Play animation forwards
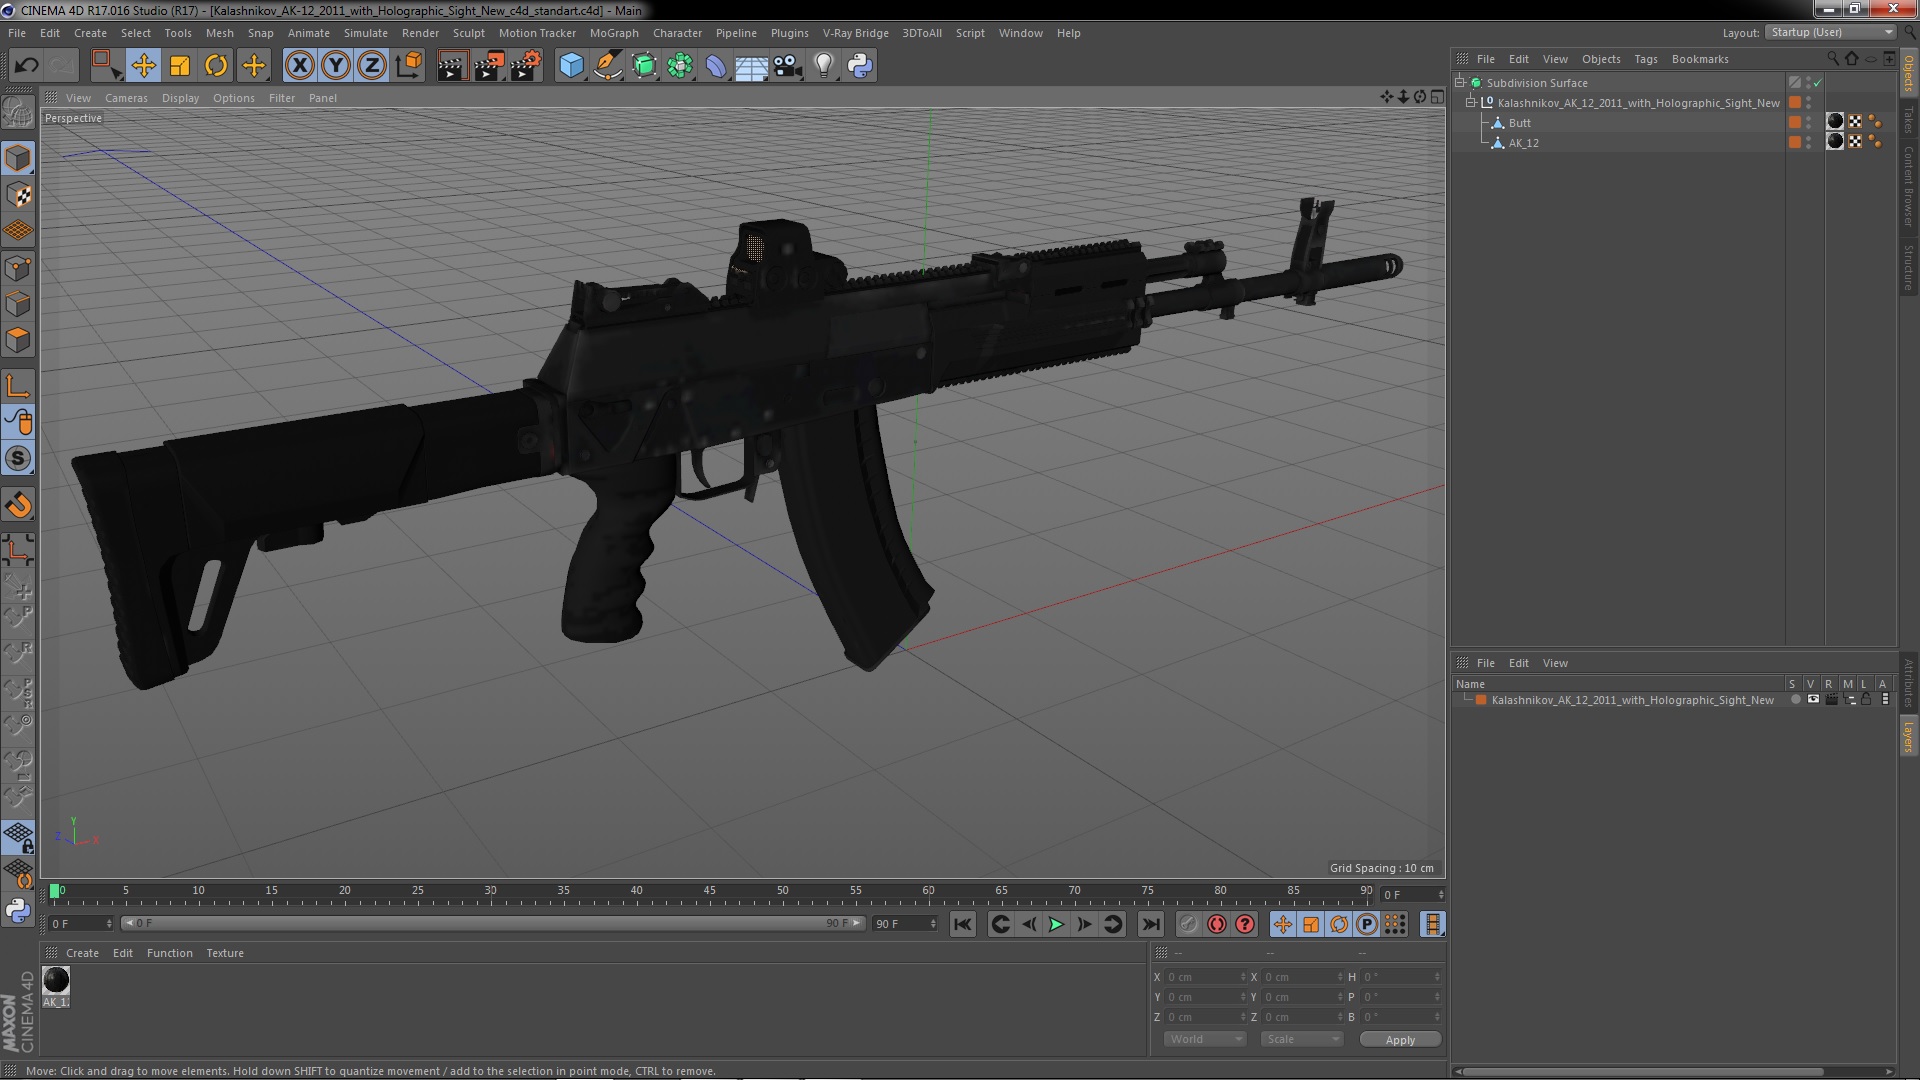The width and height of the screenshot is (1920, 1080). pyautogui.click(x=1056, y=925)
